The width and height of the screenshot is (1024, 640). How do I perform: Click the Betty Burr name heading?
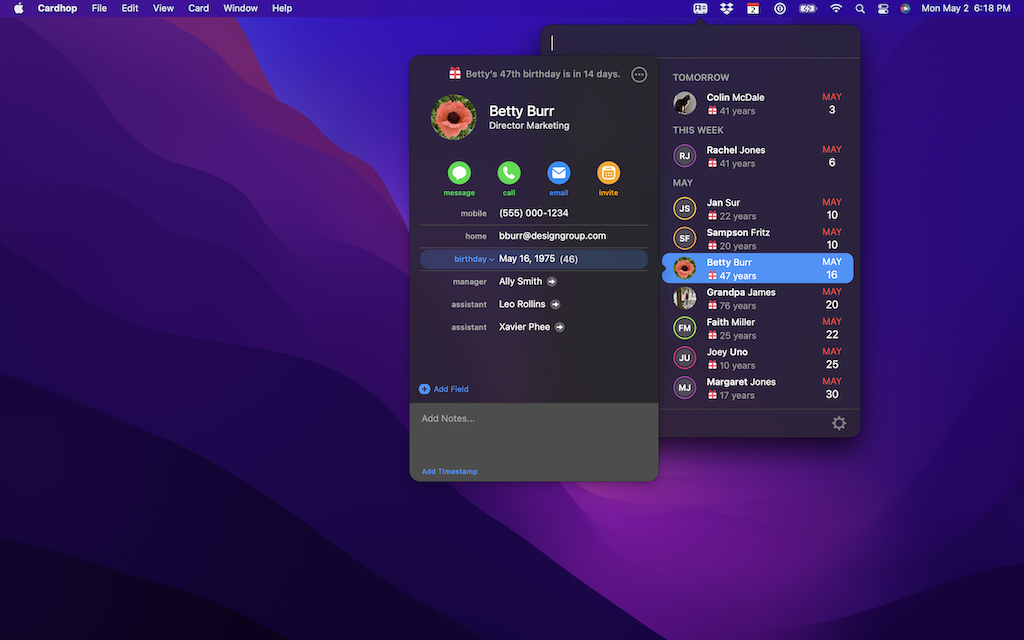click(x=522, y=111)
